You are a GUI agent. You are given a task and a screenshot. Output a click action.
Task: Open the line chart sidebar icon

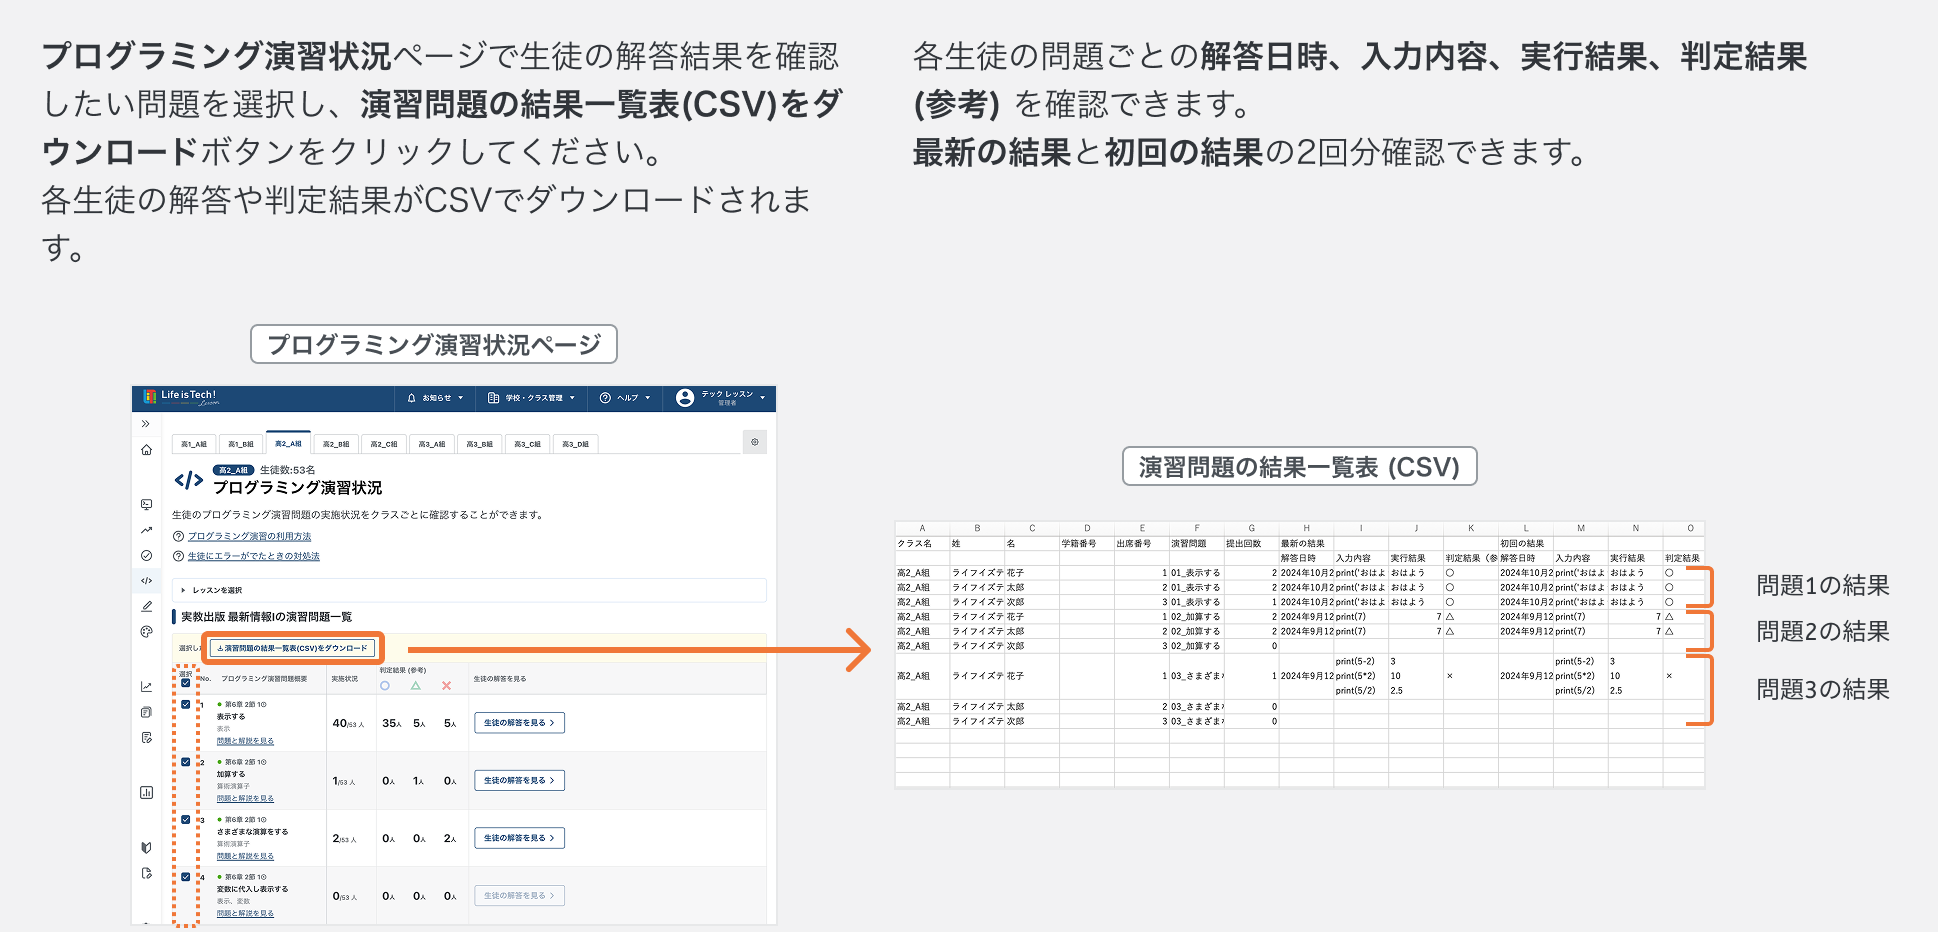(146, 686)
